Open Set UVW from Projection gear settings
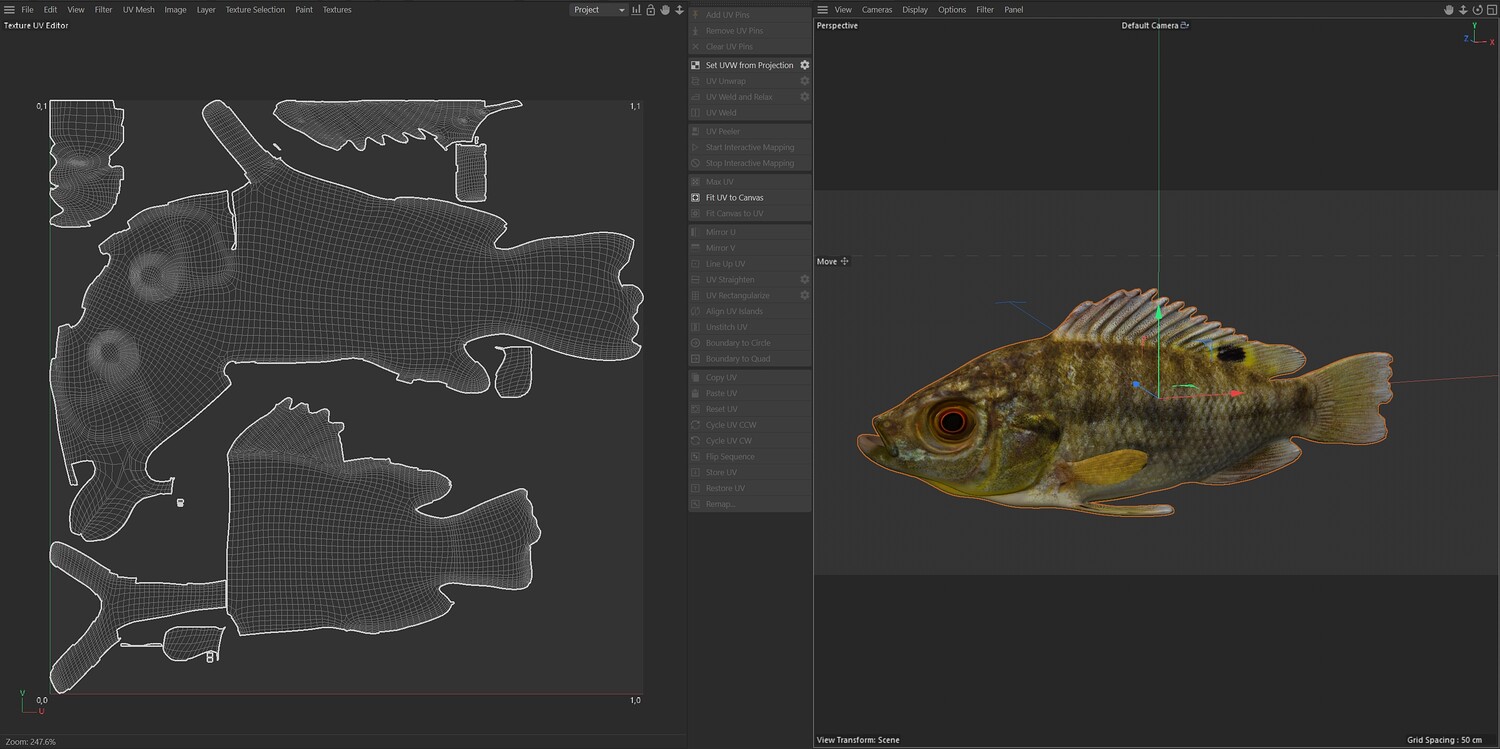Viewport: 1500px width, 749px height. coord(804,65)
